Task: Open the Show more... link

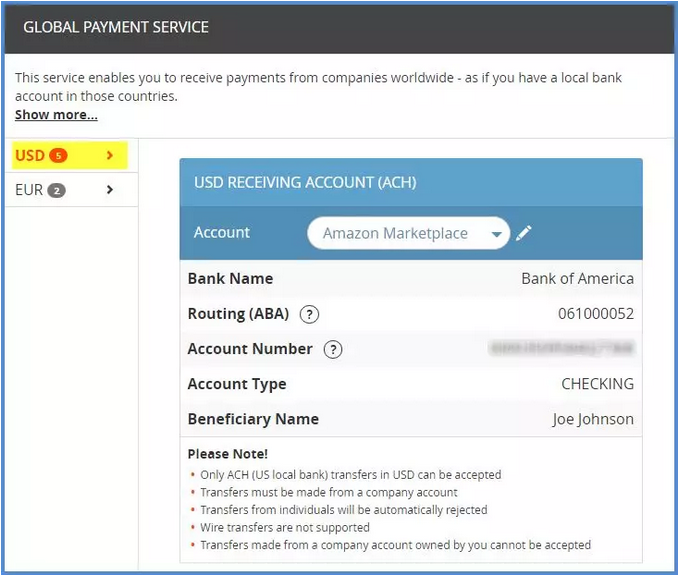Action: pos(56,115)
